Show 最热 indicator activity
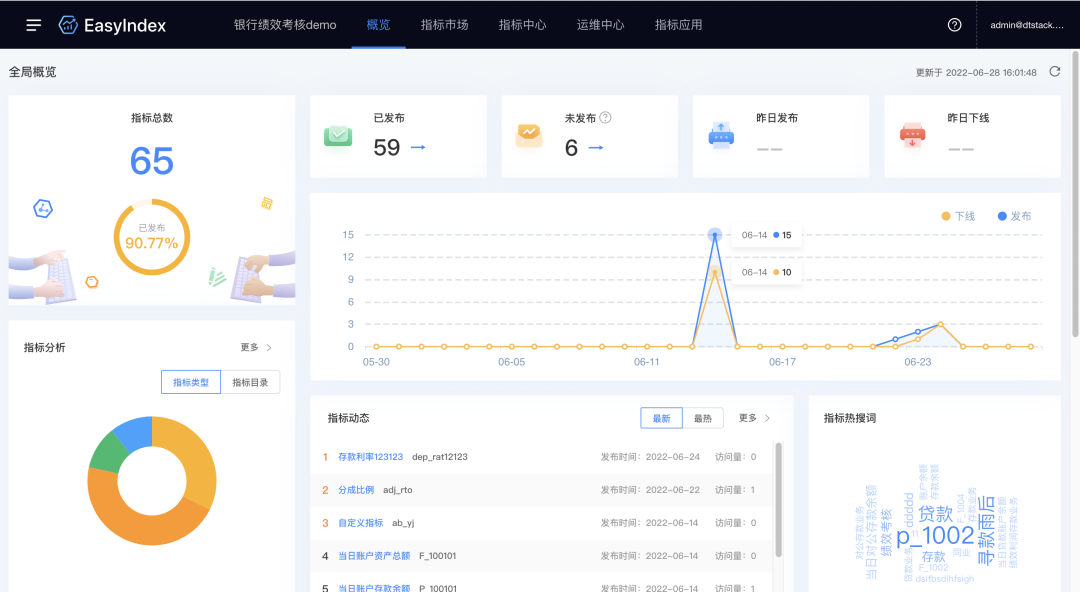Image resolution: width=1080 pixels, height=592 pixels. pos(703,418)
